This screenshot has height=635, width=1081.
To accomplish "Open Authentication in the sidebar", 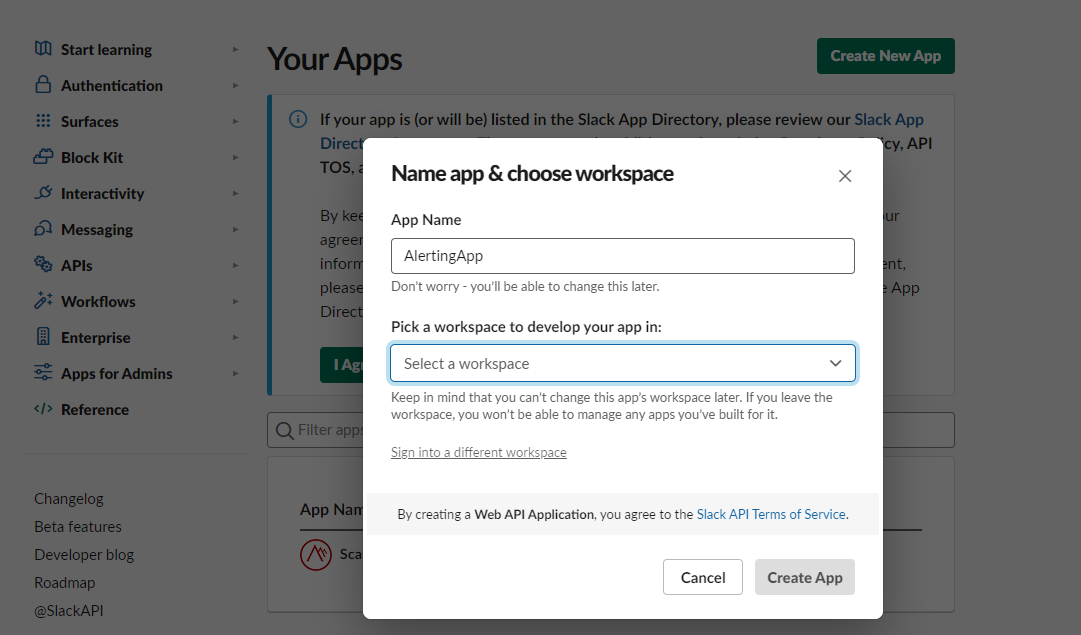I will point(112,85).
